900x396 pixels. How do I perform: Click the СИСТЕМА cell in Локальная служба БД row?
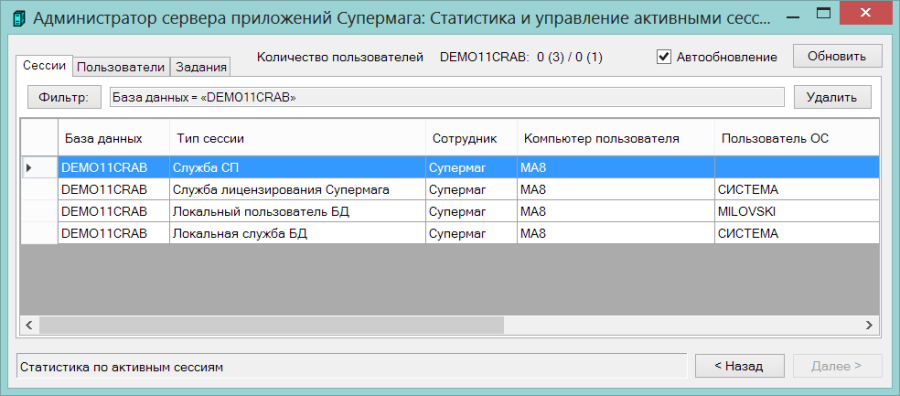pyautogui.click(x=797, y=233)
